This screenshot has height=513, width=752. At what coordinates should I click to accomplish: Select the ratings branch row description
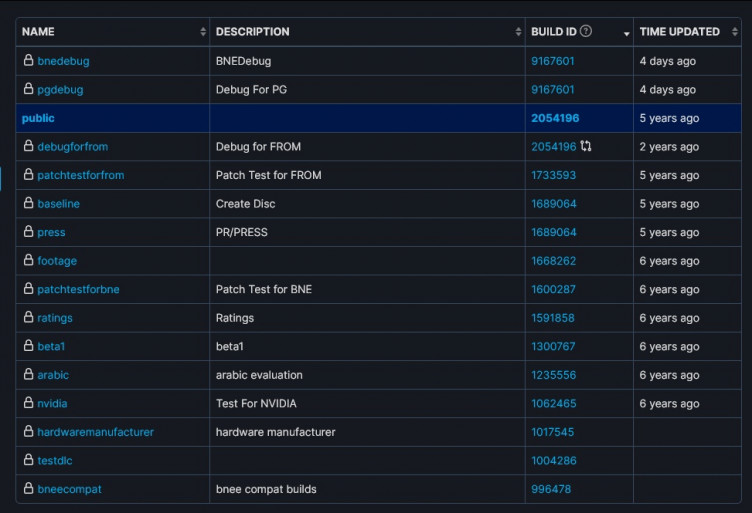pyautogui.click(x=235, y=318)
